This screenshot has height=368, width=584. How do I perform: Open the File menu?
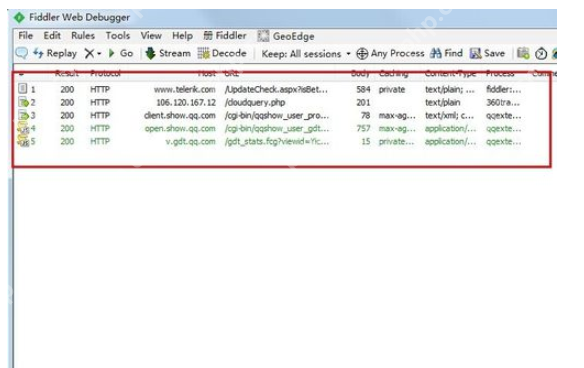[26, 36]
